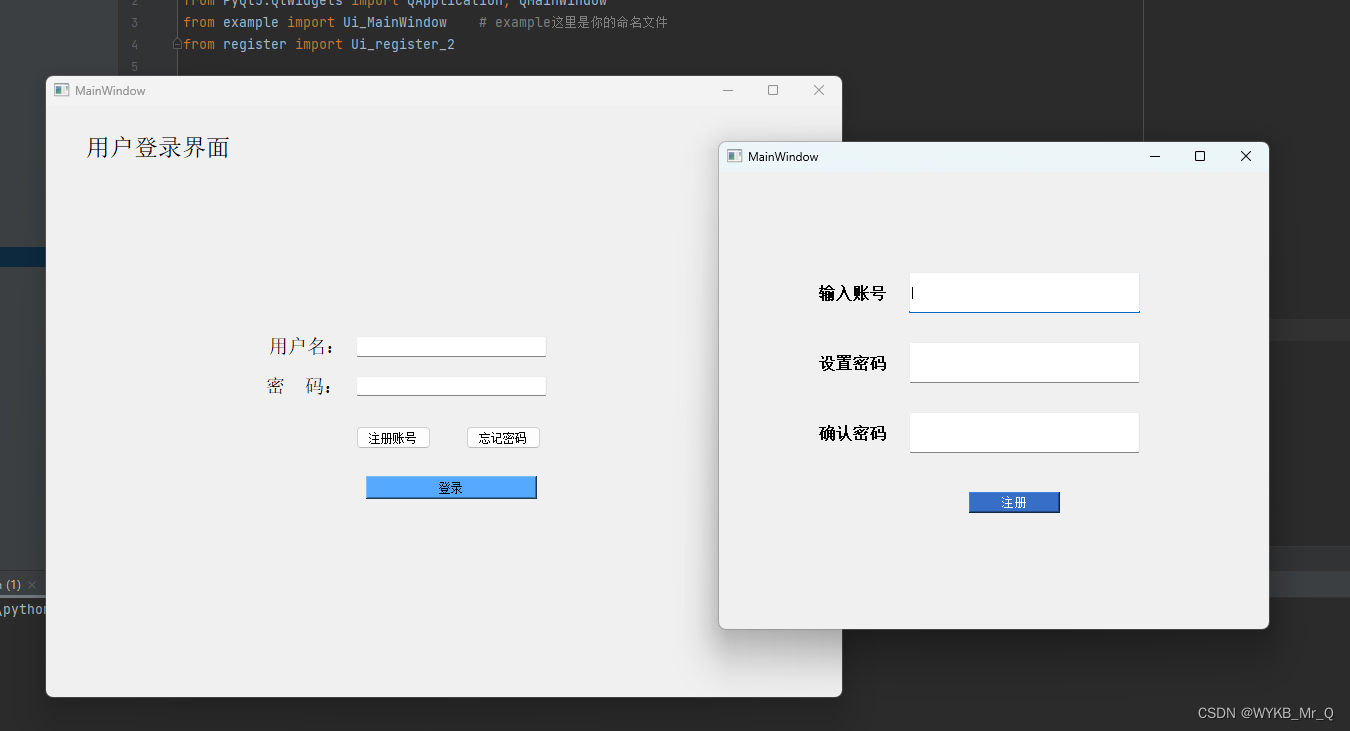
Task: Click the MainWindow icon in the register window title bar
Action: click(735, 156)
